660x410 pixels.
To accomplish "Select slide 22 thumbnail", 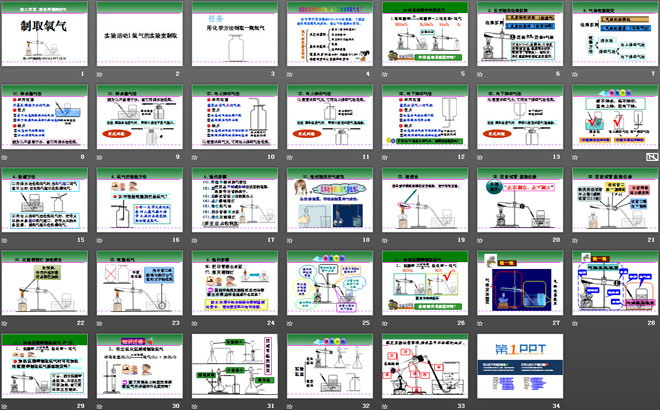I will click(45, 283).
